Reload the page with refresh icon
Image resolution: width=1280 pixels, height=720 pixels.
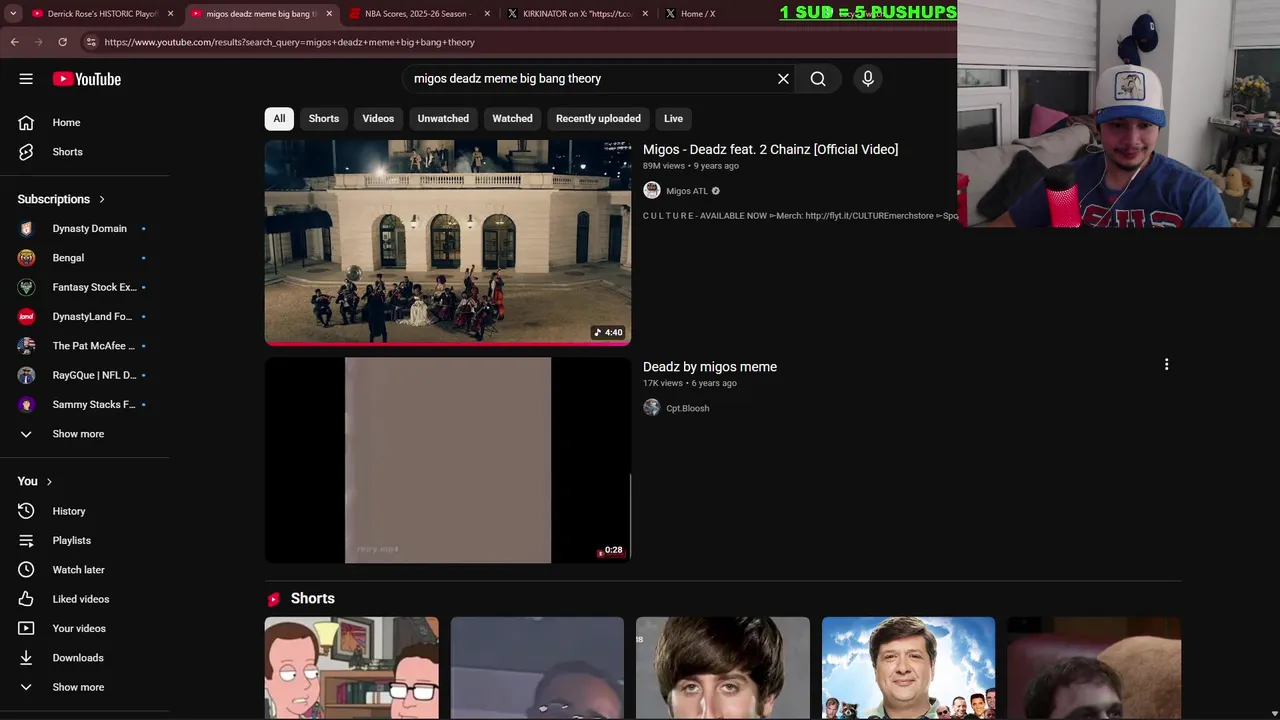point(62,42)
